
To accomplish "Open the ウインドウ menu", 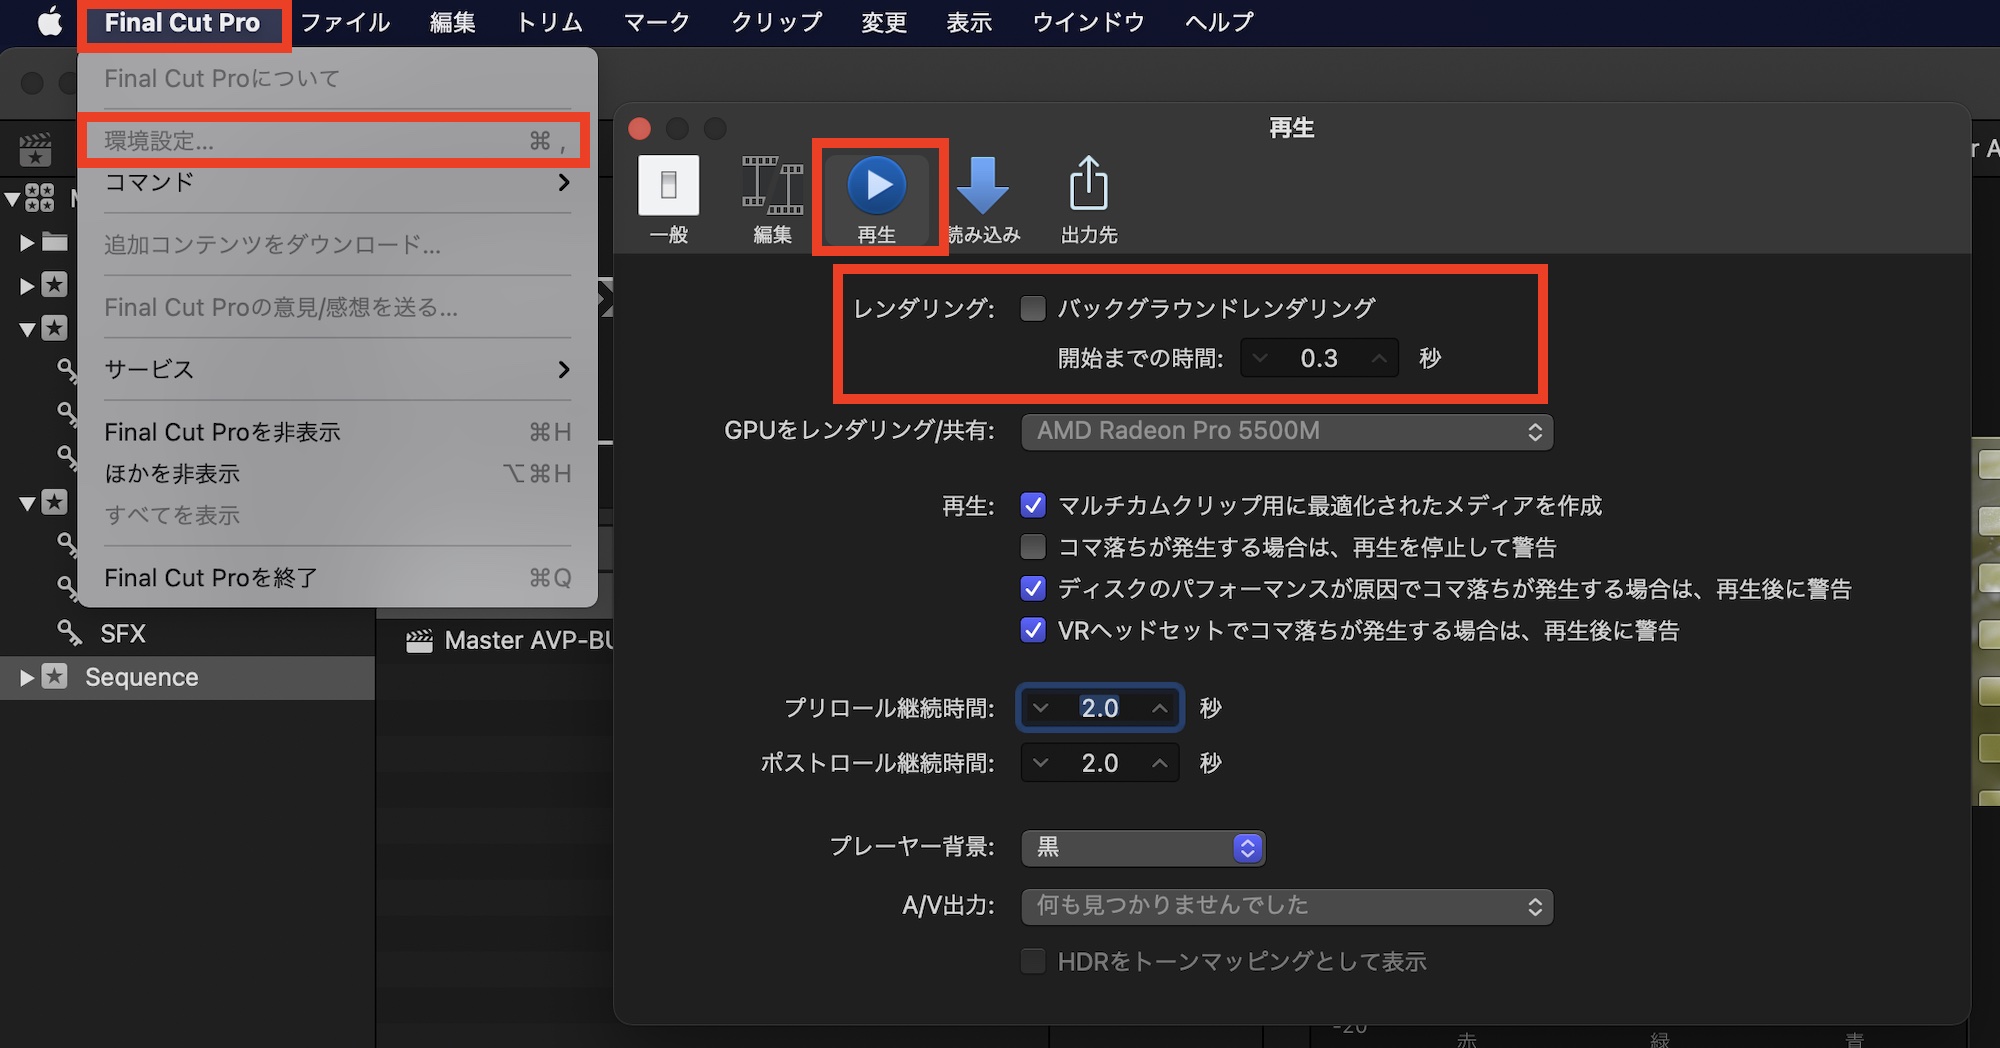I will 1088,22.
